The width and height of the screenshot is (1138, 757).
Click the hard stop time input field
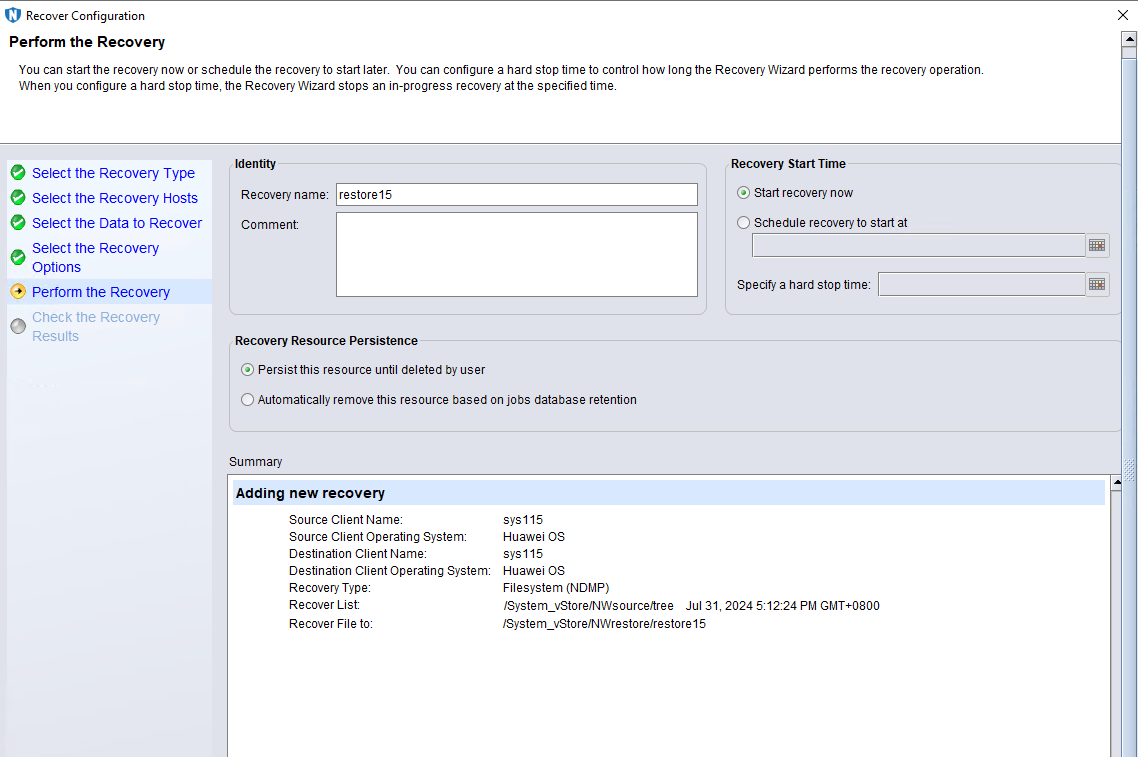[982, 285]
